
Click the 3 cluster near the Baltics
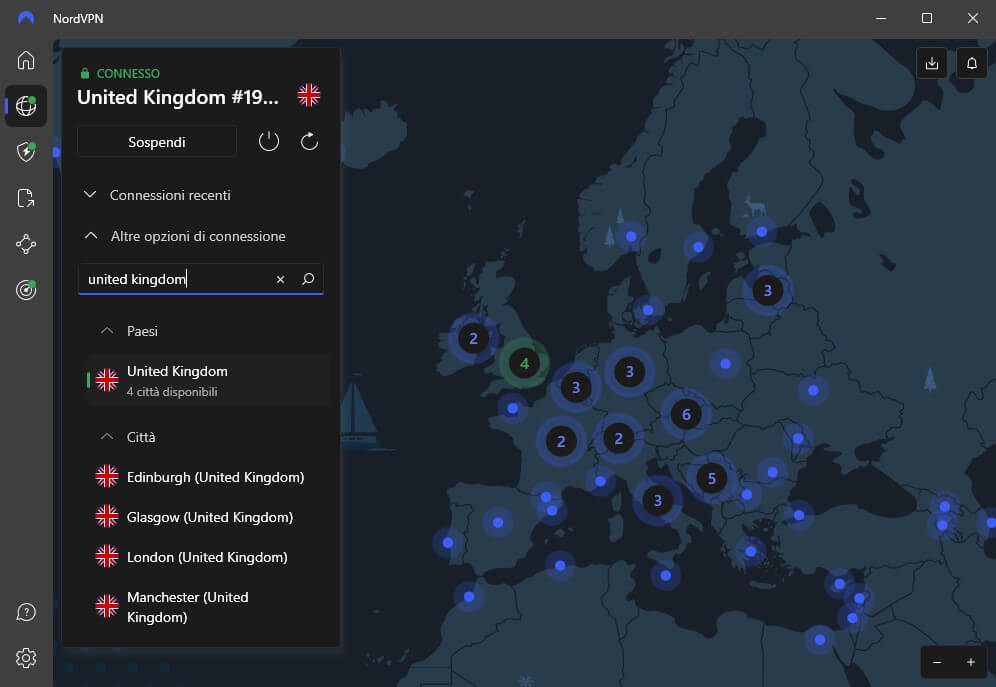[x=767, y=290]
